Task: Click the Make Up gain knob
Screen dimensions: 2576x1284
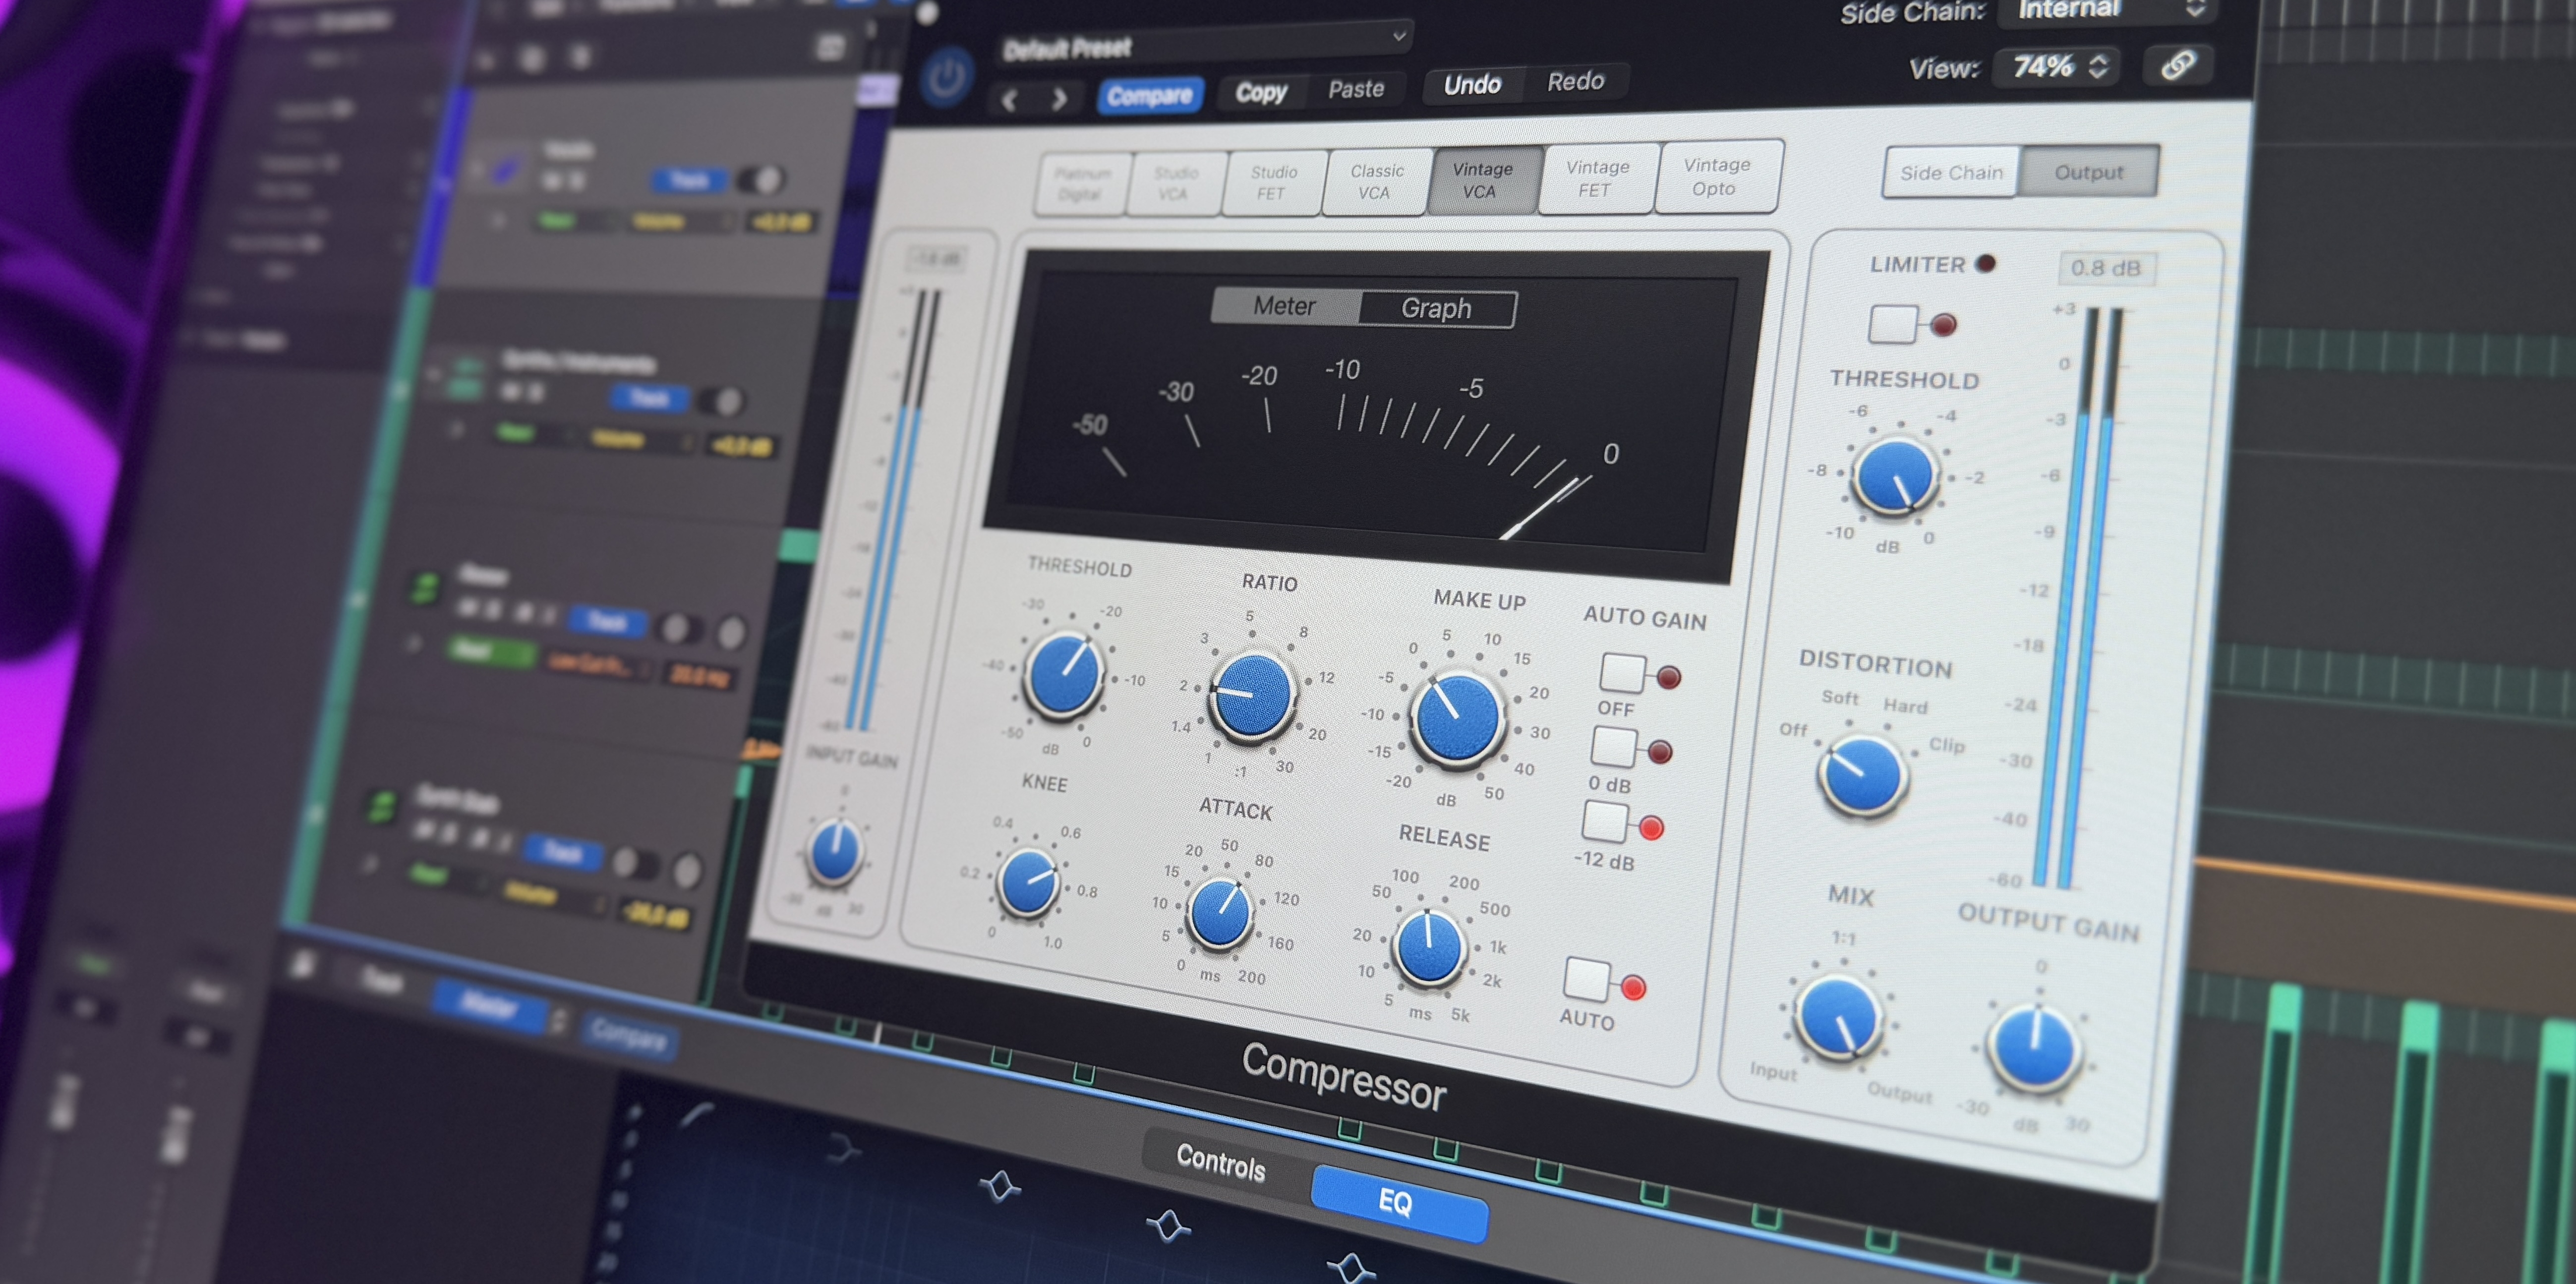Action: [x=1457, y=717]
